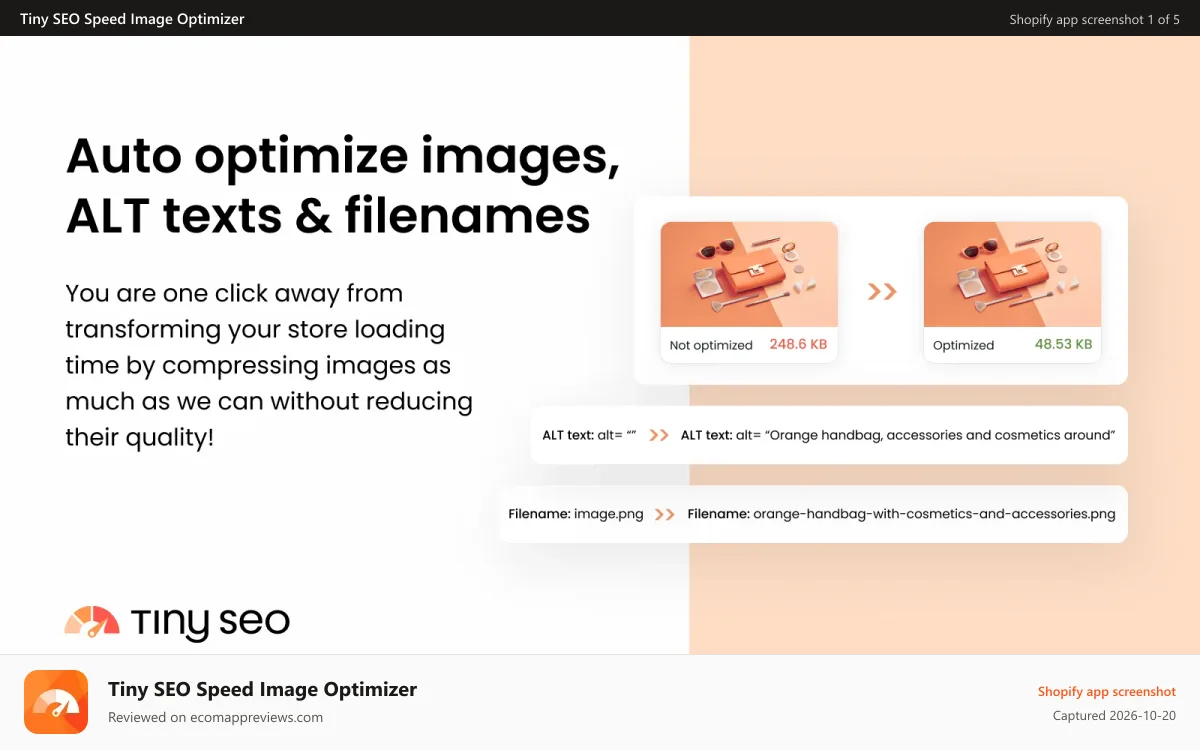The height and width of the screenshot is (750, 1200).
Task: Click 'Captured 2026-10-20' text
Action: point(1114,716)
